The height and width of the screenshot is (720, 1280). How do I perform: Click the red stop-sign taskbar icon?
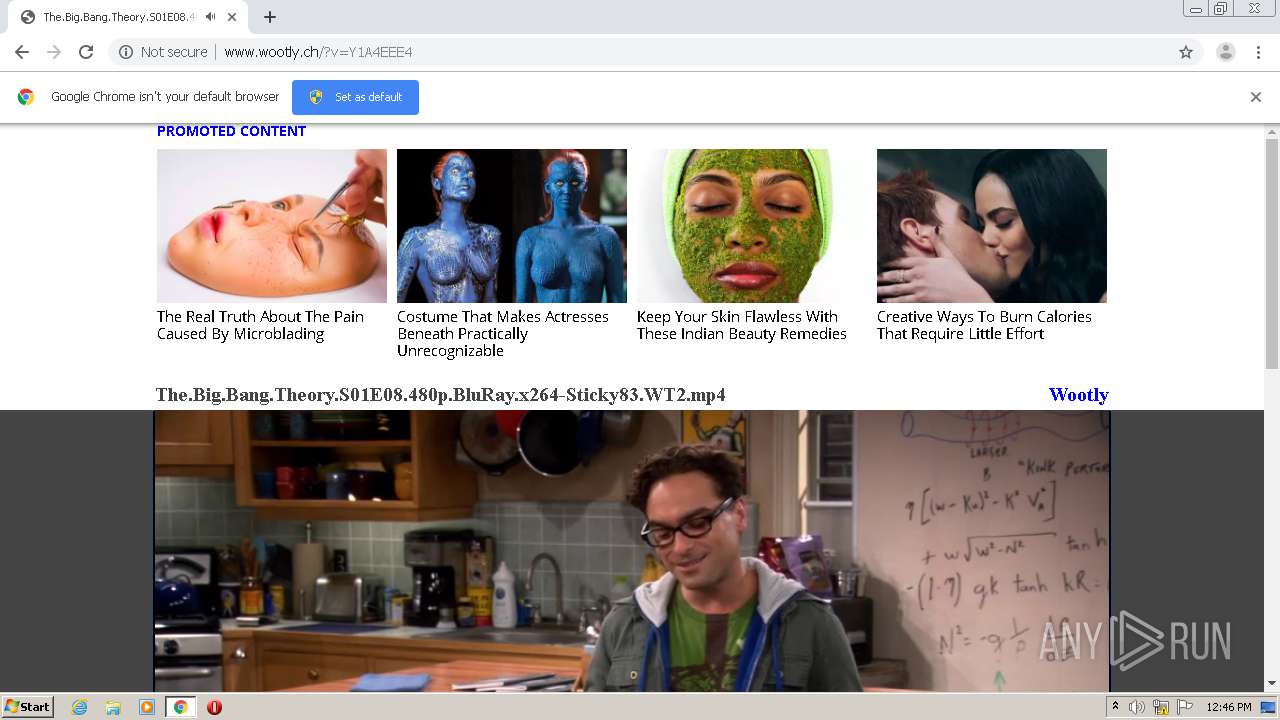[214, 707]
